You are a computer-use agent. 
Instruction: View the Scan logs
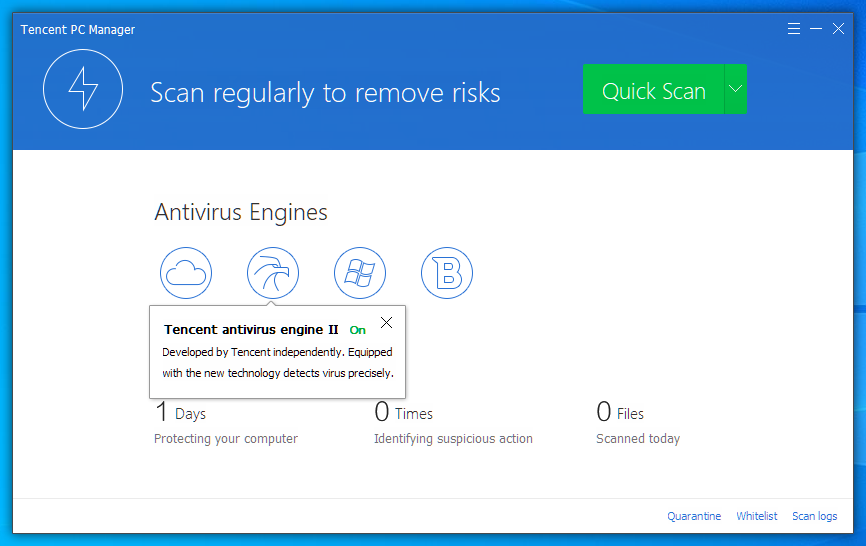[x=814, y=516]
